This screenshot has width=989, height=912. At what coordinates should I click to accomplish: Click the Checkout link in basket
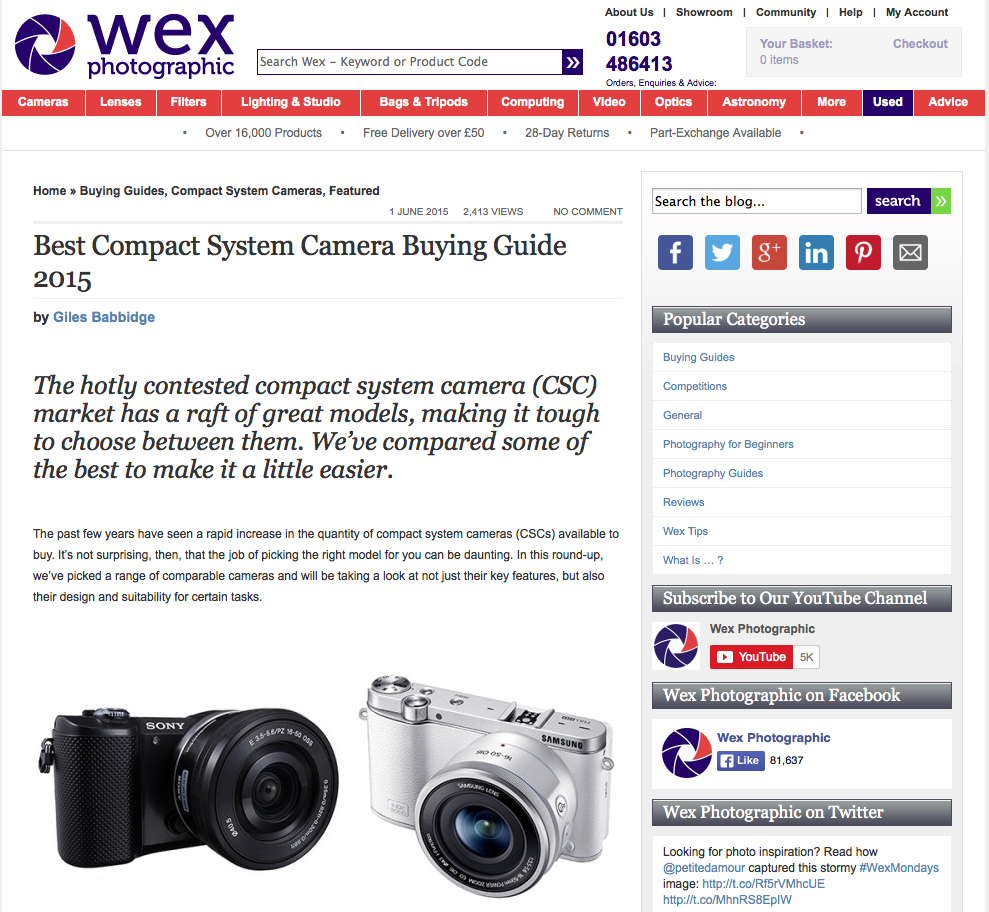[x=920, y=44]
